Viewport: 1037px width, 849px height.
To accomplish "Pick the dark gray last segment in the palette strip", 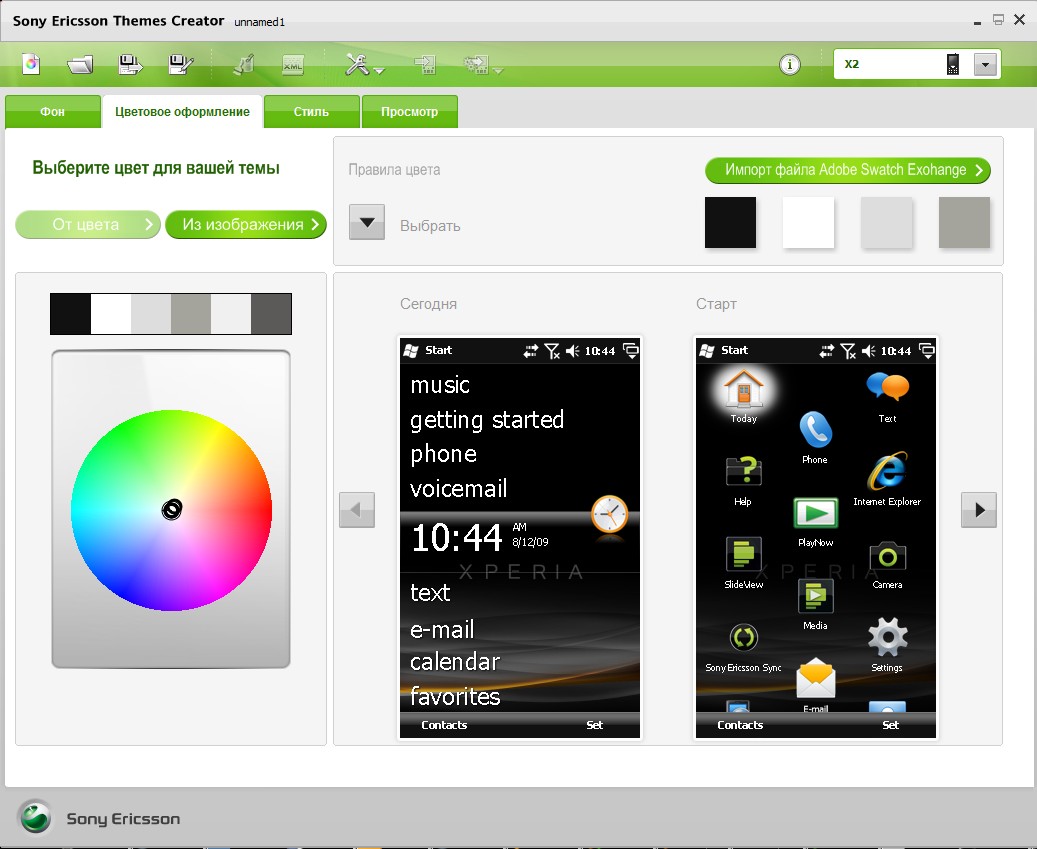I will (x=271, y=313).
